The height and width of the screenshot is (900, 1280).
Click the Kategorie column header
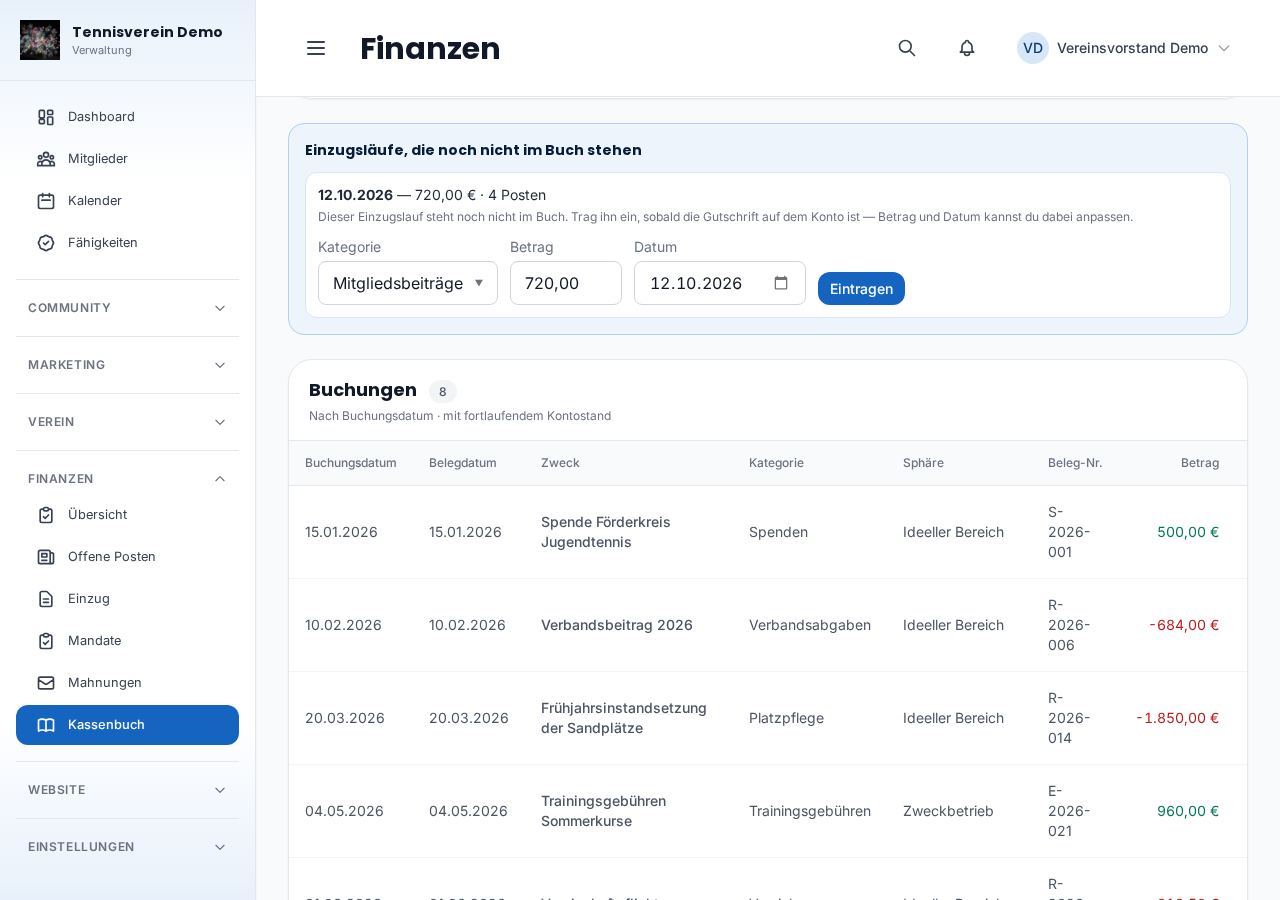[776, 463]
